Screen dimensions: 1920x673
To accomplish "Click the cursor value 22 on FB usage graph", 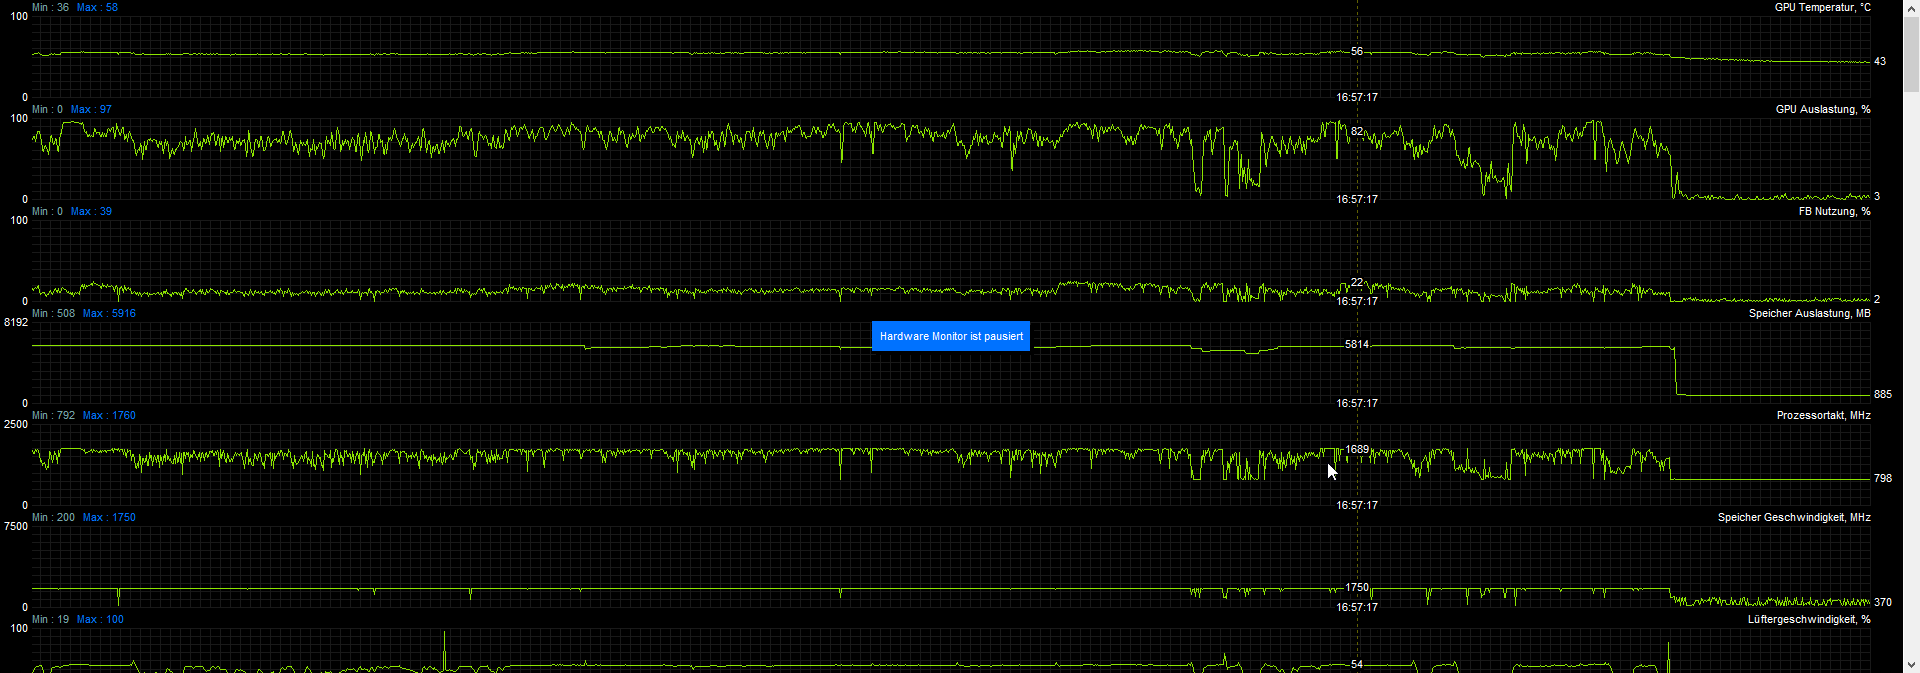I will click(x=1357, y=282).
